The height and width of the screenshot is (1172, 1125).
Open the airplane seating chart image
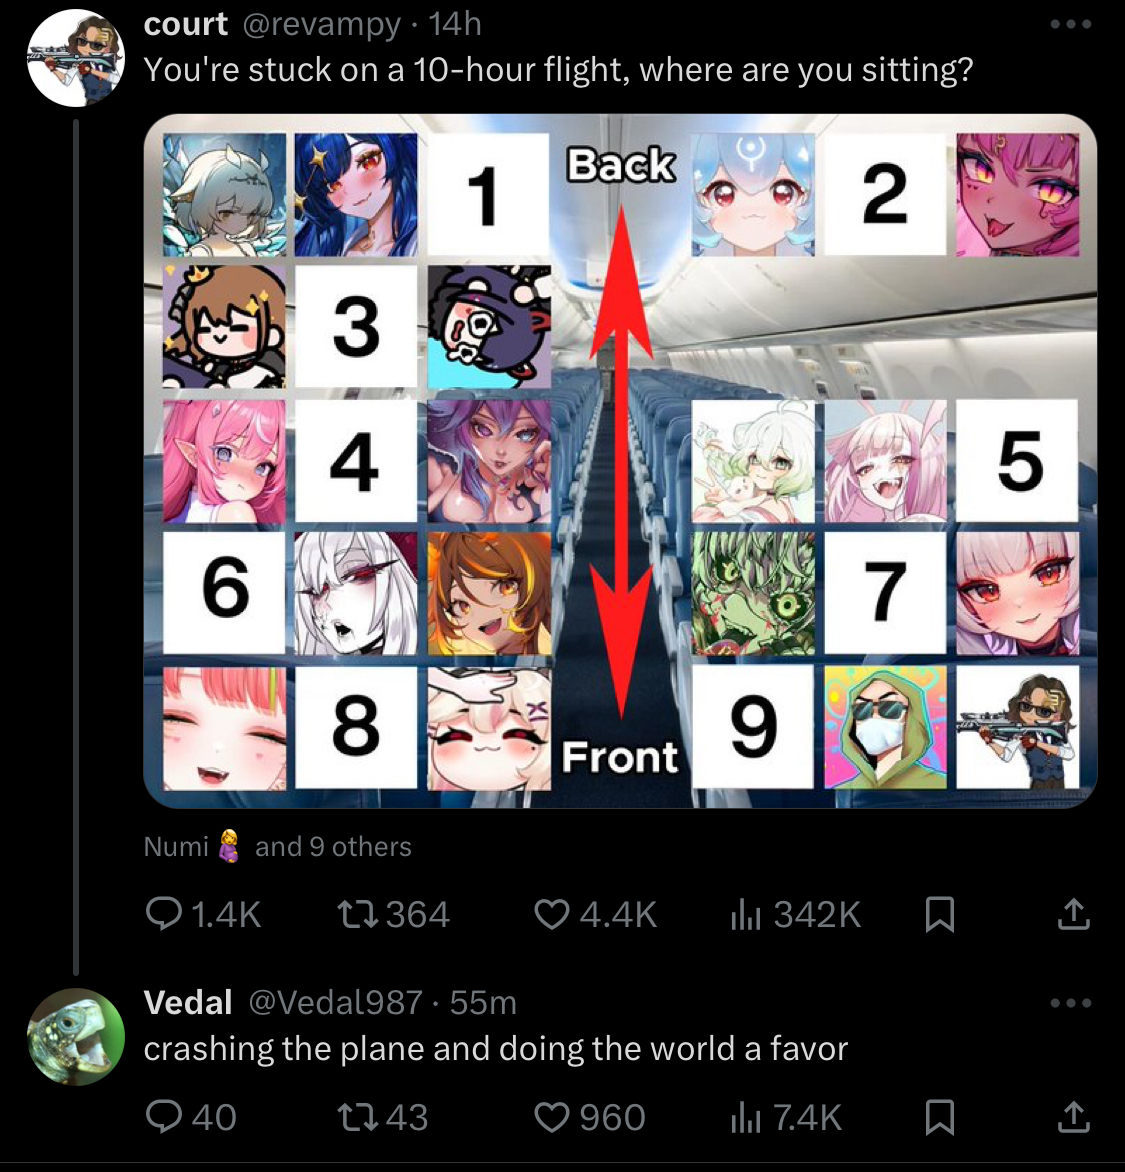(620, 460)
